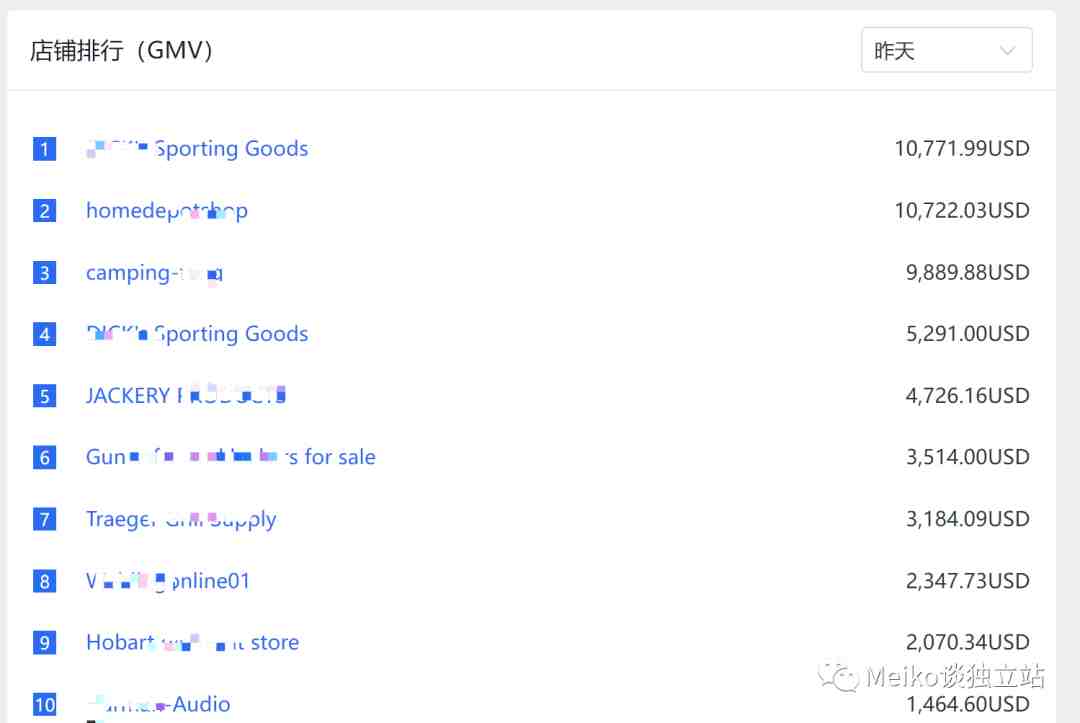Viewport: 1080px width, 723px height.
Task: Click rank 1 badge icon
Action: click(44, 149)
